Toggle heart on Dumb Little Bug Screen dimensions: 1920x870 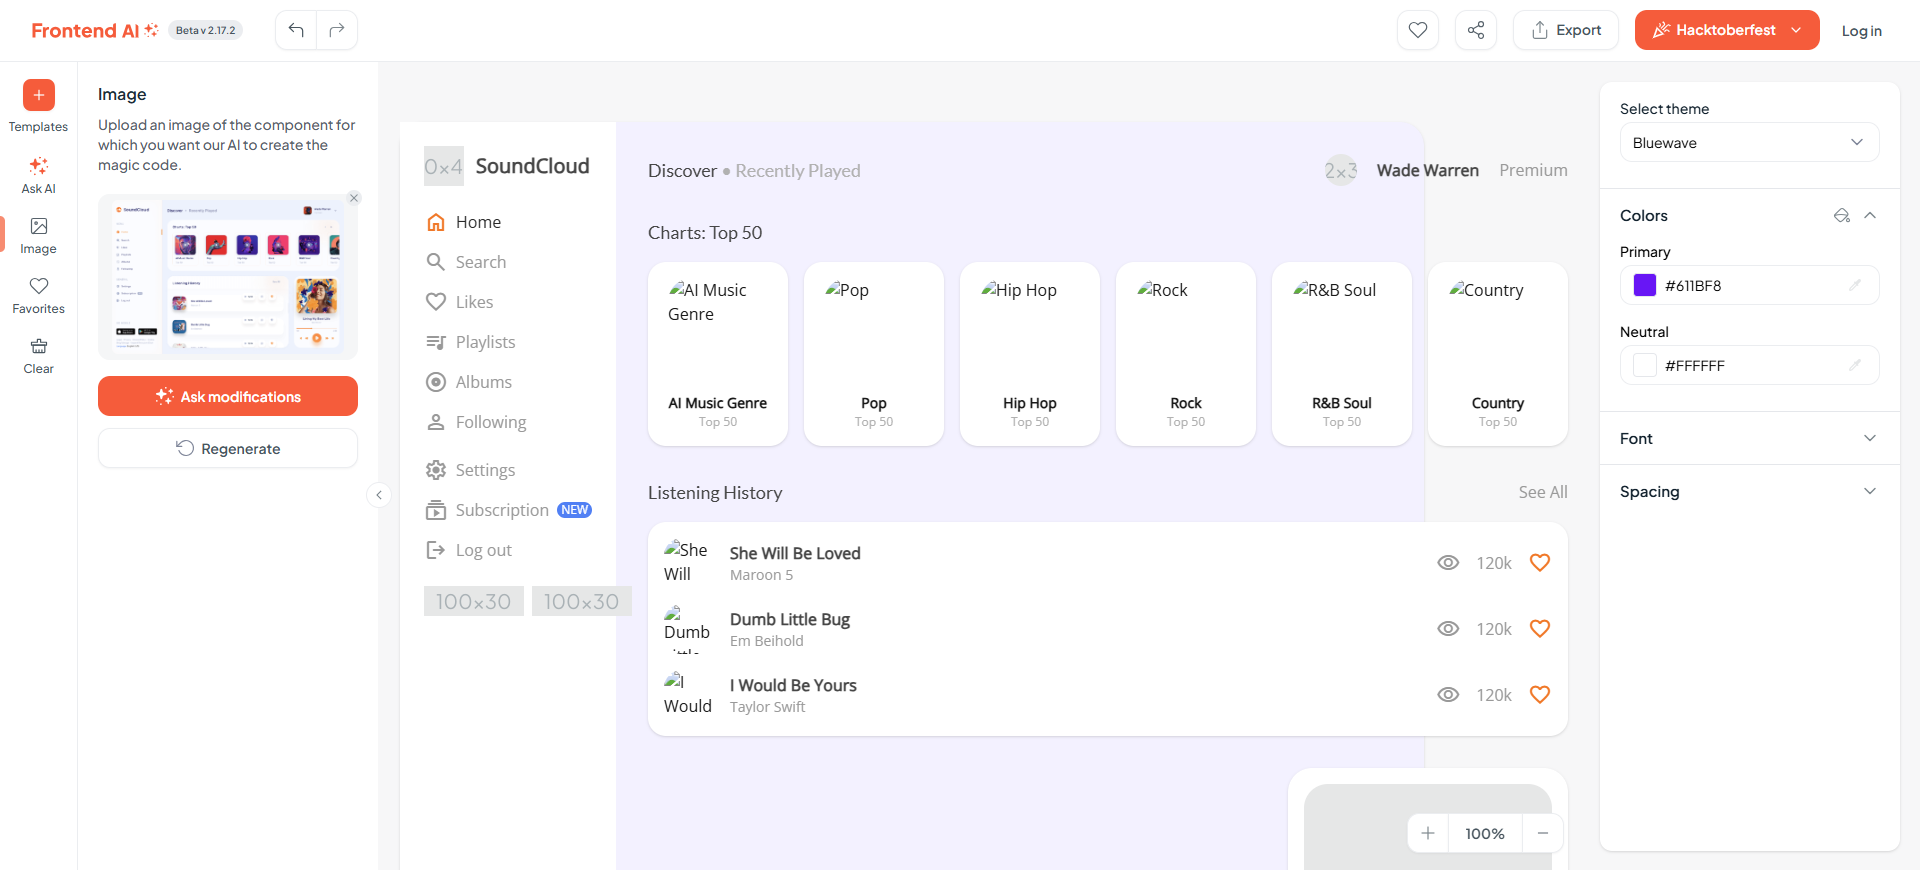1540,629
